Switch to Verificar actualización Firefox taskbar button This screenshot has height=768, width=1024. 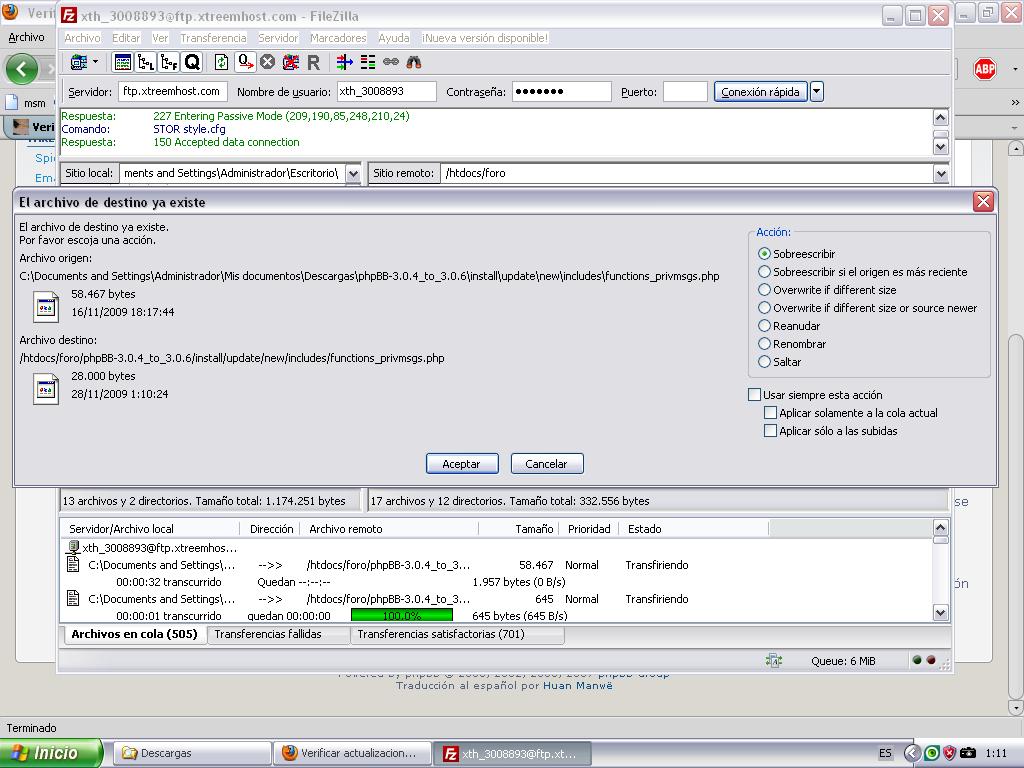pos(352,753)
